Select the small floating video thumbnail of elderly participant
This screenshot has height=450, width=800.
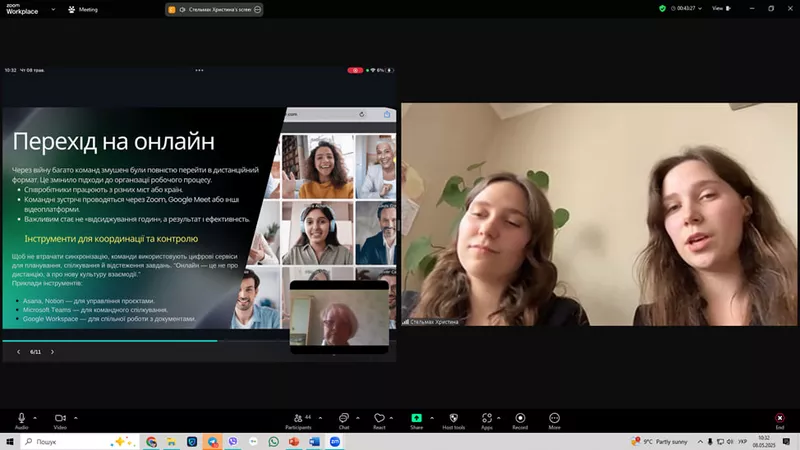coord(339,316)
